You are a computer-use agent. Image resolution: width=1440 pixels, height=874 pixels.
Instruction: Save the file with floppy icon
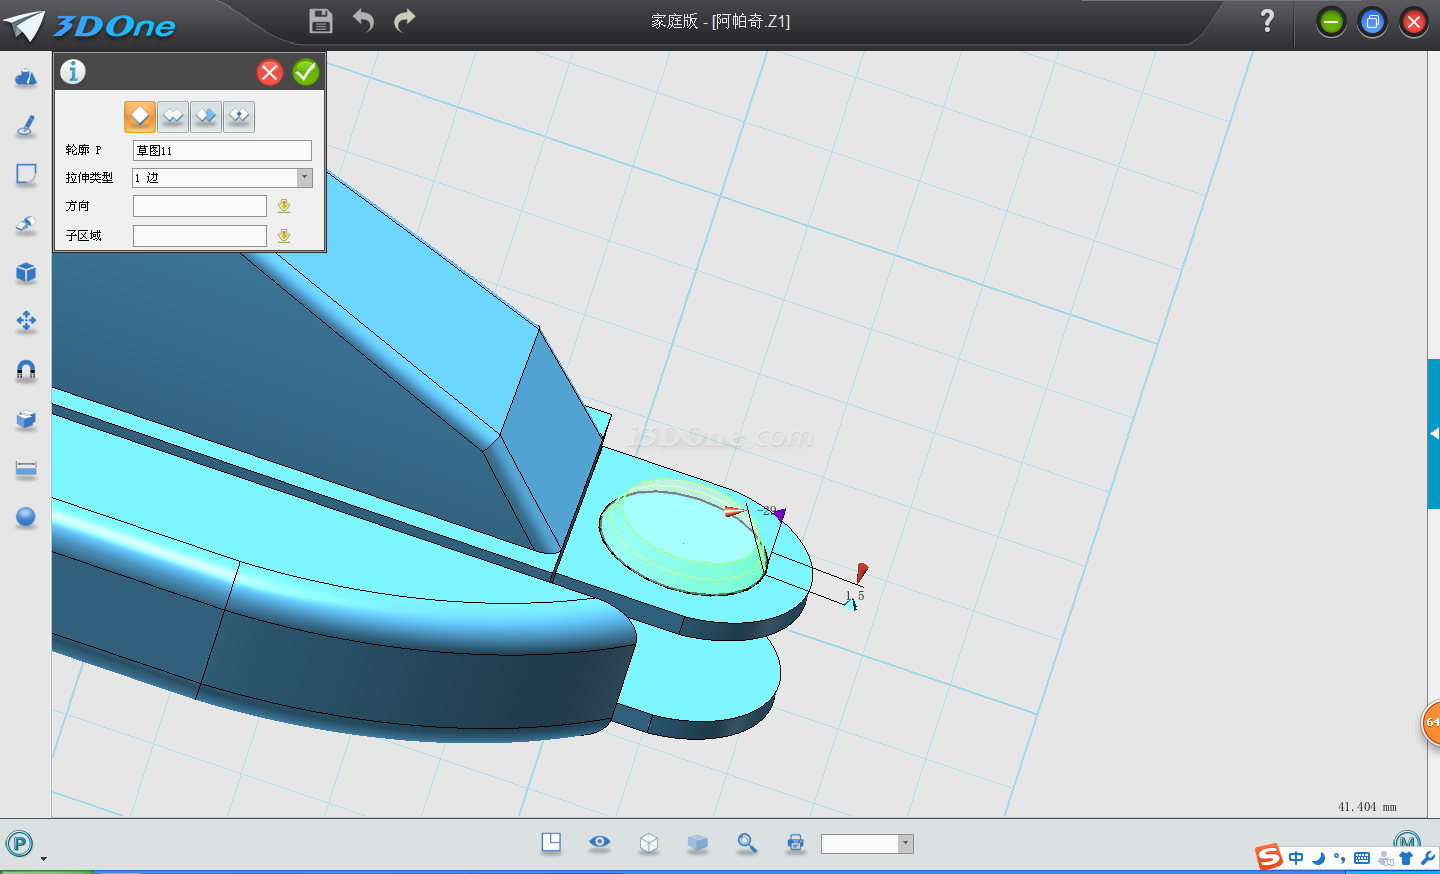pyautogui.click(x=321, y=21)
